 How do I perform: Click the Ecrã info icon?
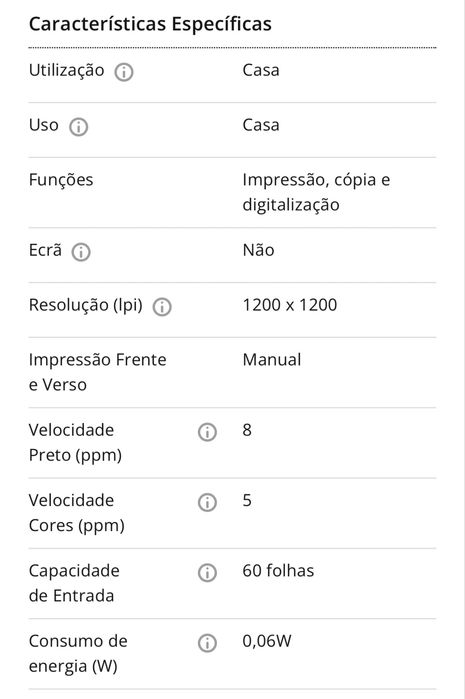(x=81, y=252)
